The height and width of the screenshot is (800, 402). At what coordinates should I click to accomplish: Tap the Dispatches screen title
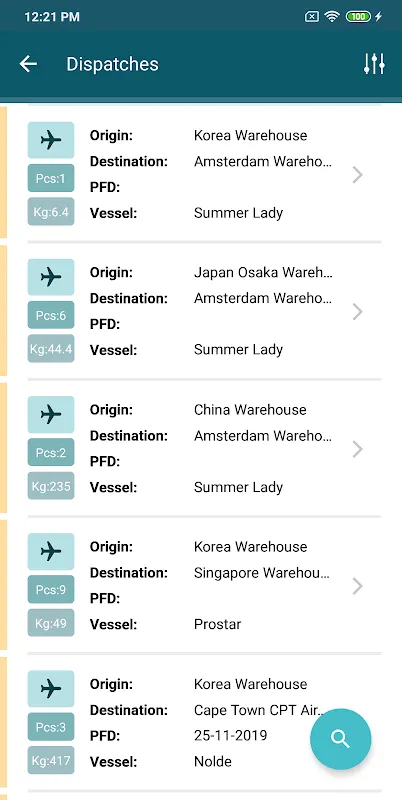[112, 64]
